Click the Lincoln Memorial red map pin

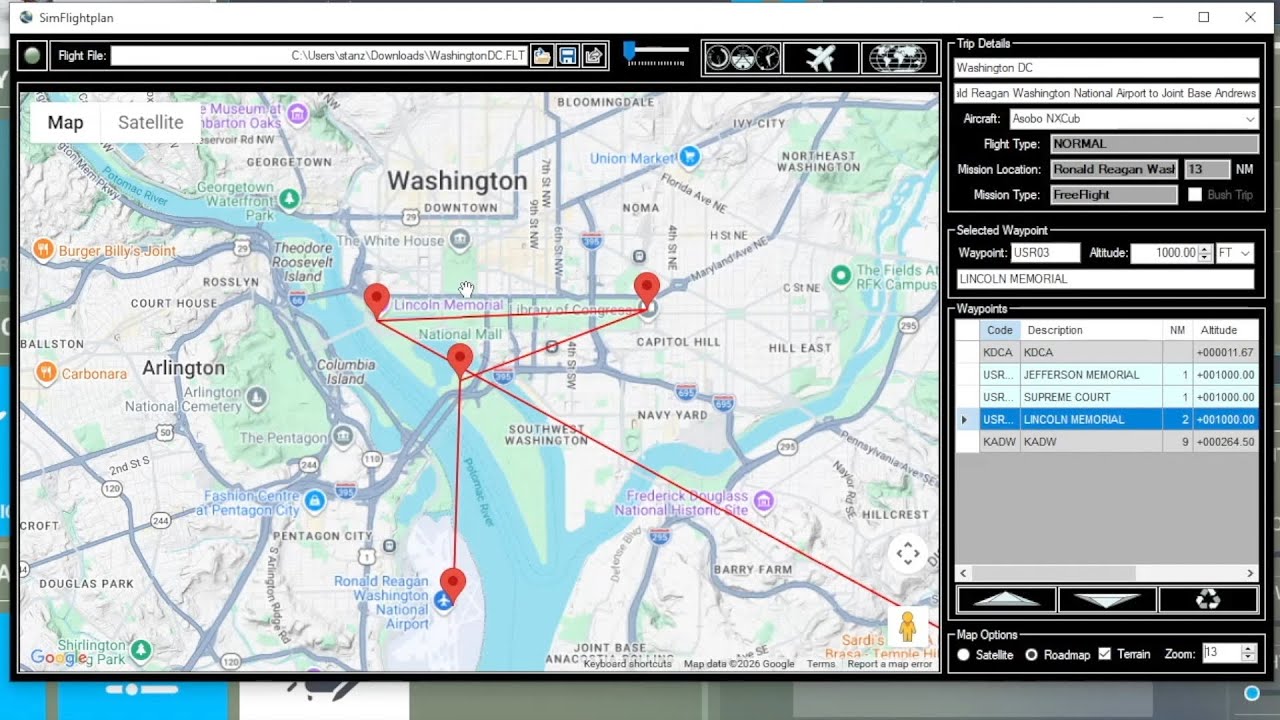coord(376,301)
